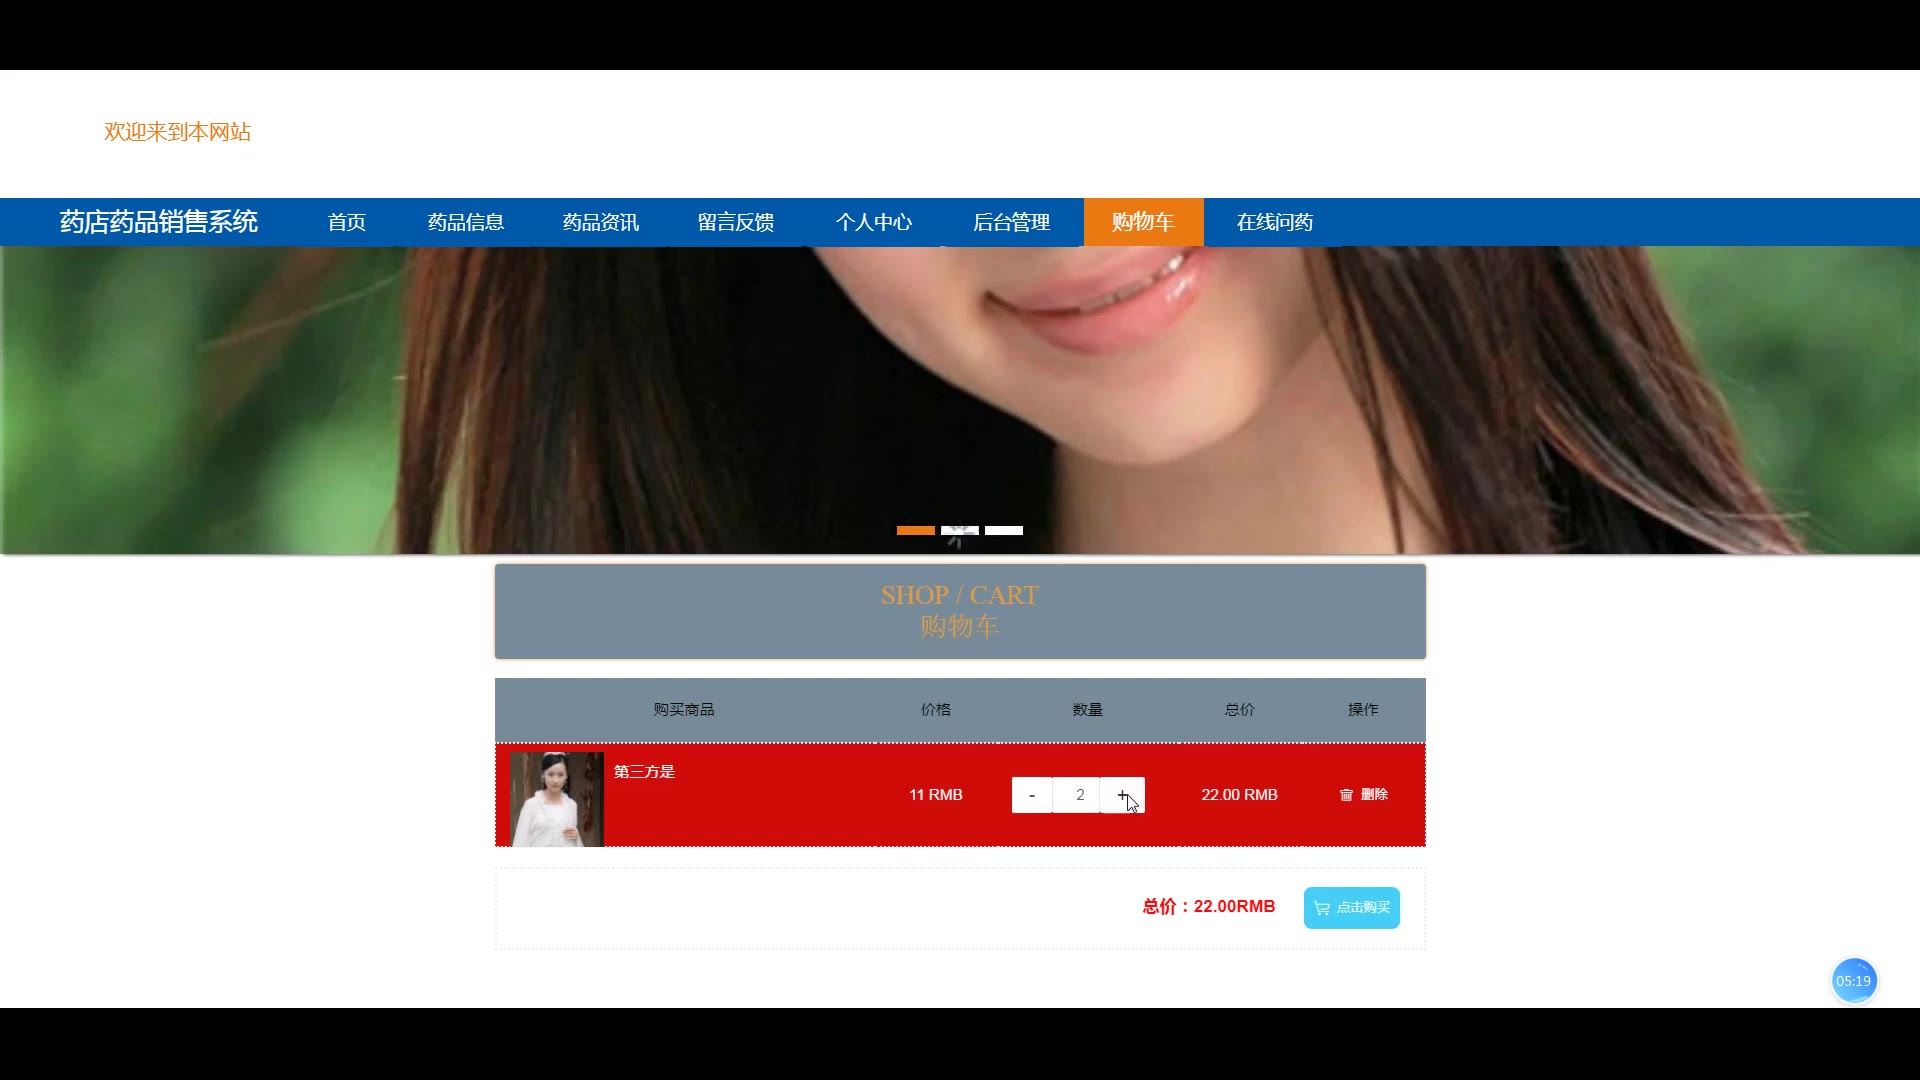Click the product thumbnail image in cart

[557, 799]
